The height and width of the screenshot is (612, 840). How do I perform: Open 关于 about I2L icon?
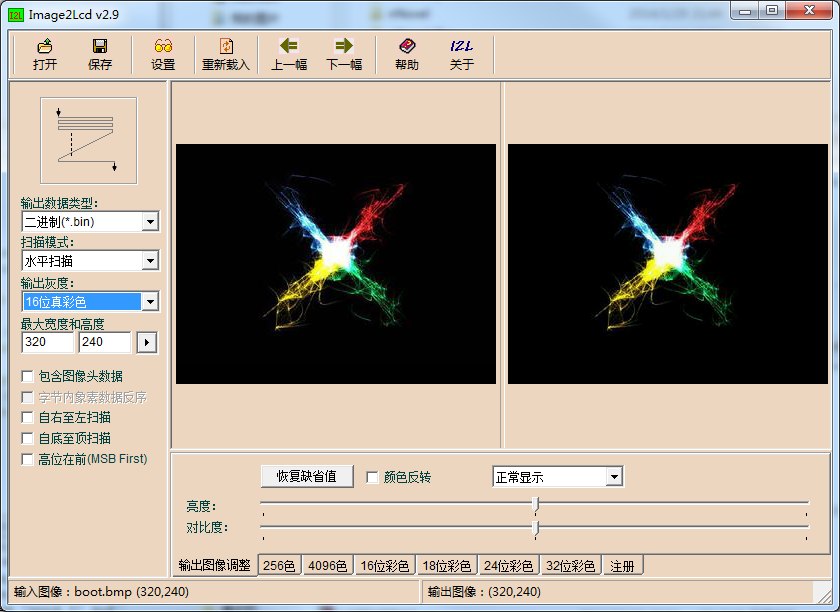[461, 54]
